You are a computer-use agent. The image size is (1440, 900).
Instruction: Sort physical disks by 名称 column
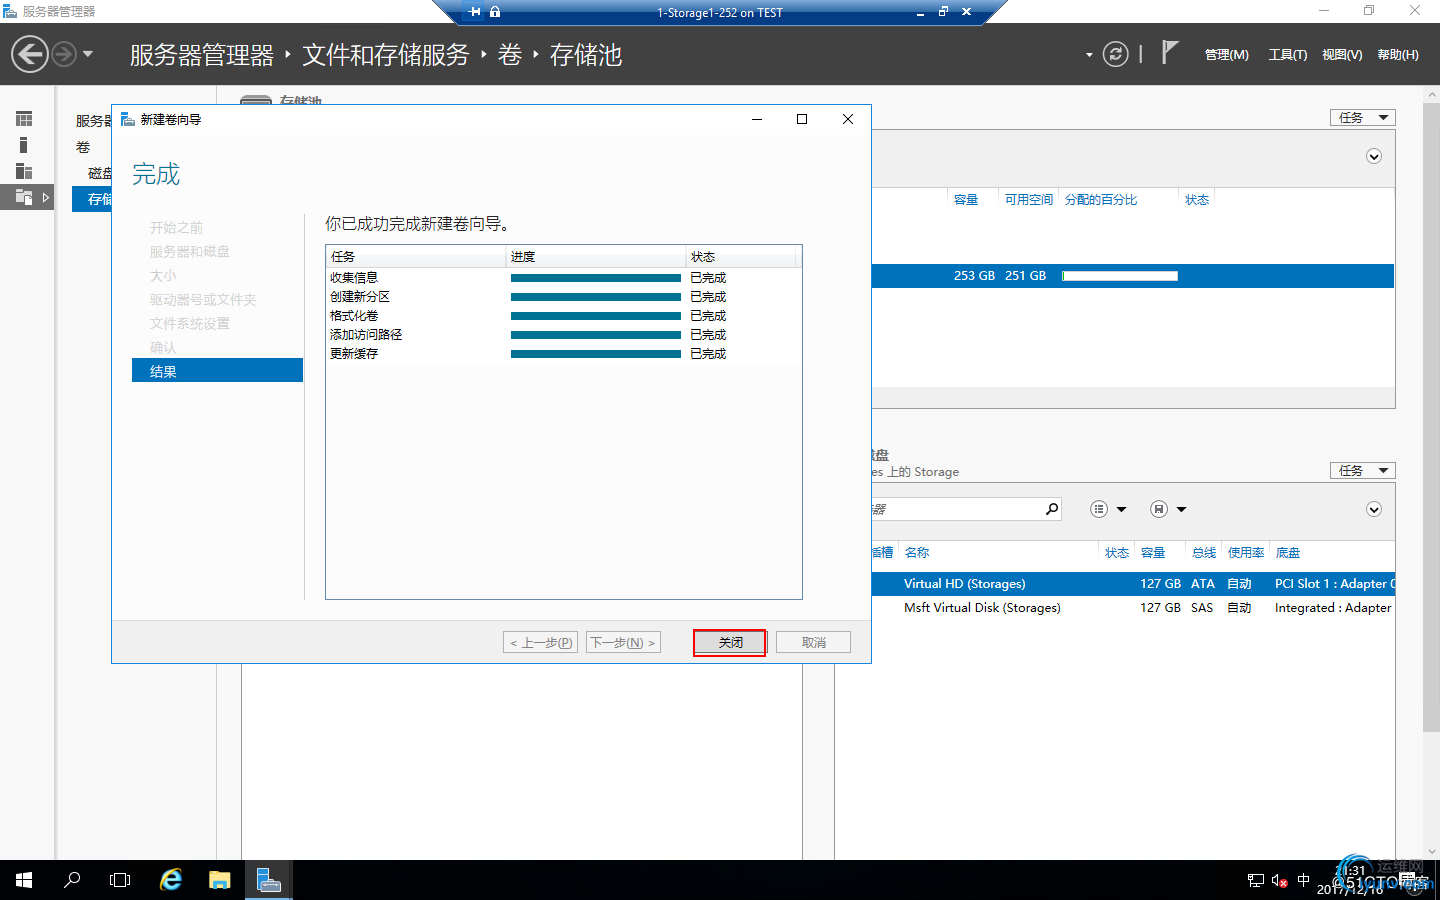917,553
